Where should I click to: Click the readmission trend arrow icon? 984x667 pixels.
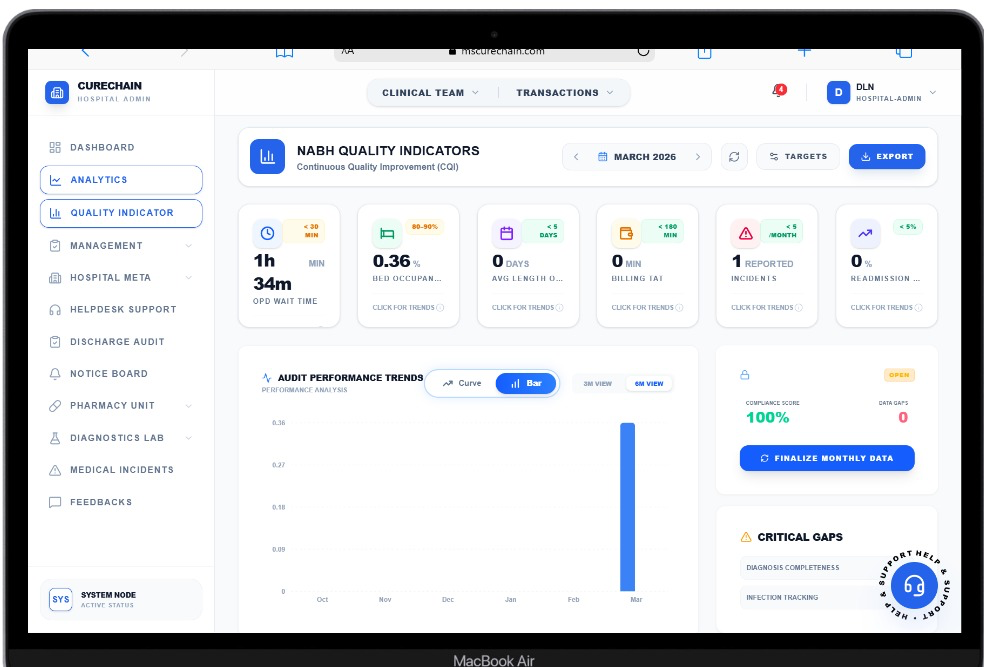pos(864,234)
